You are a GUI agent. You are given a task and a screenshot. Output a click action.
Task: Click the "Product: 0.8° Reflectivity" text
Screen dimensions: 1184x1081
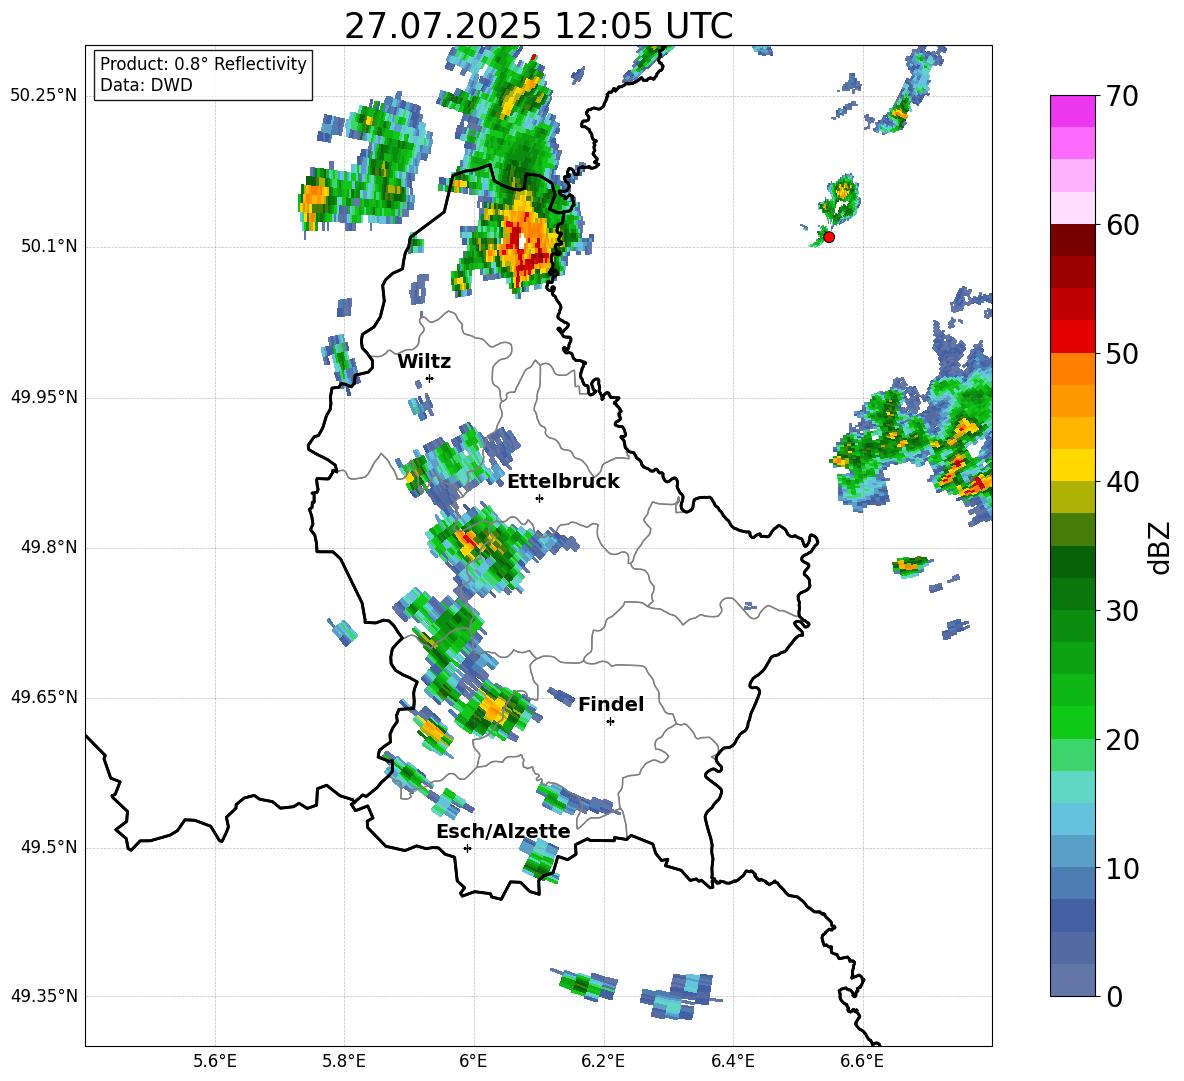point(203,64)
